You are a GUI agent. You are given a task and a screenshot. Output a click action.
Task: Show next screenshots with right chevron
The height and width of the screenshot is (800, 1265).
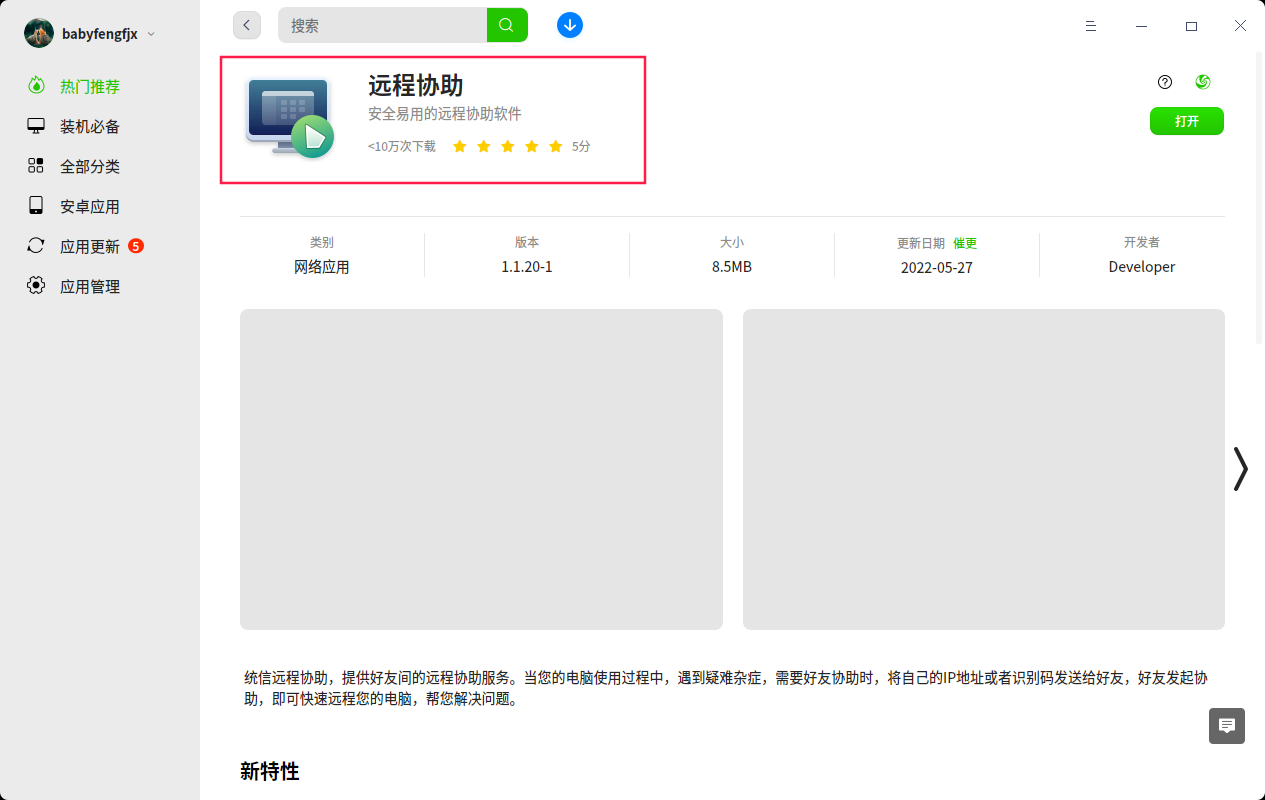[x=1240, y=468]
